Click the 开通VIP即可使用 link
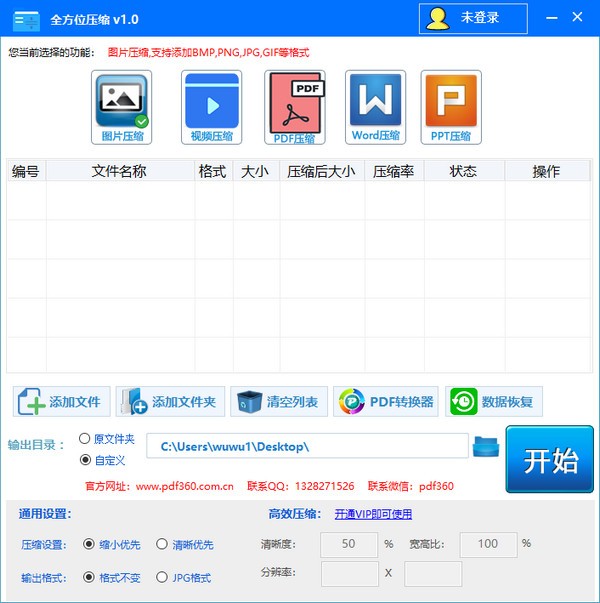 coord(373,514)
